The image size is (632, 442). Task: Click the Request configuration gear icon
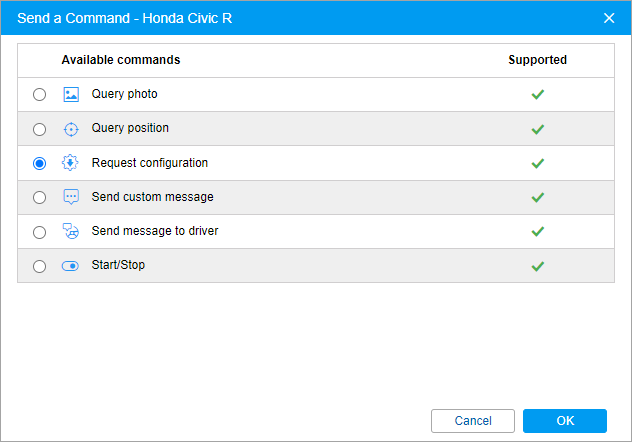click(x=70, y=163)
